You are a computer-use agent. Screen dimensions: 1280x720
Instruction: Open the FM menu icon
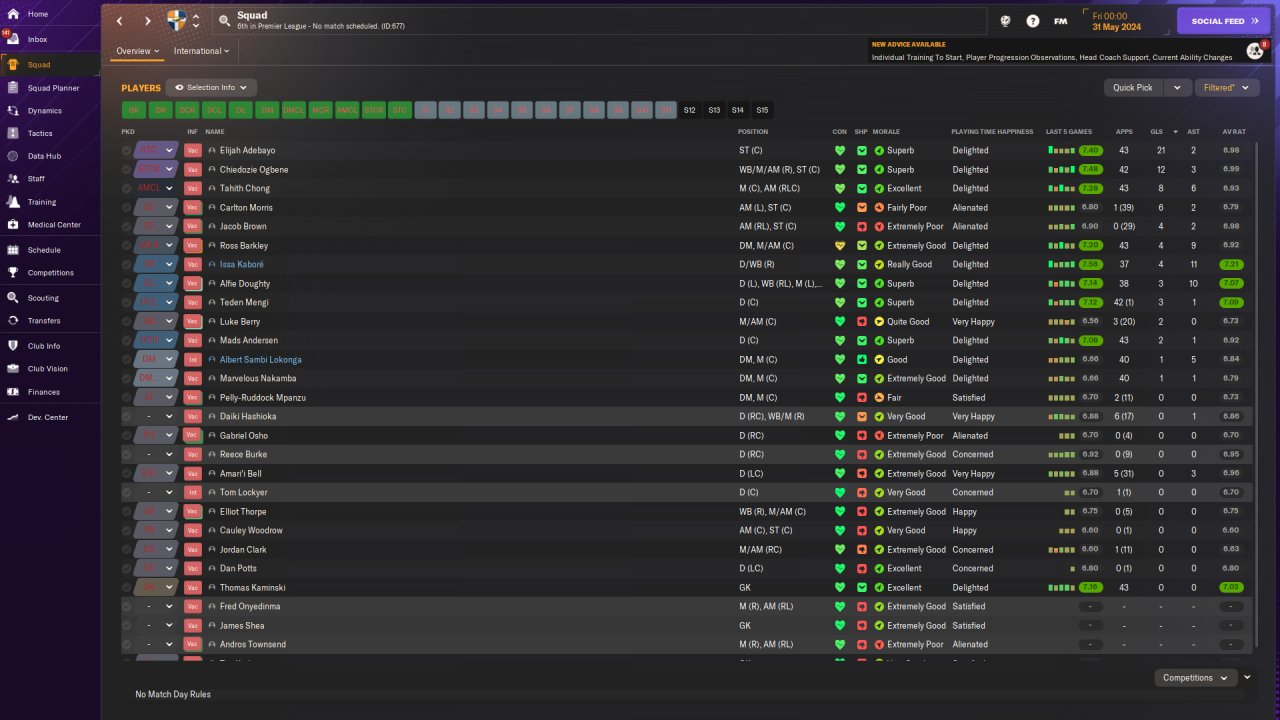(x=1060, y=21)
